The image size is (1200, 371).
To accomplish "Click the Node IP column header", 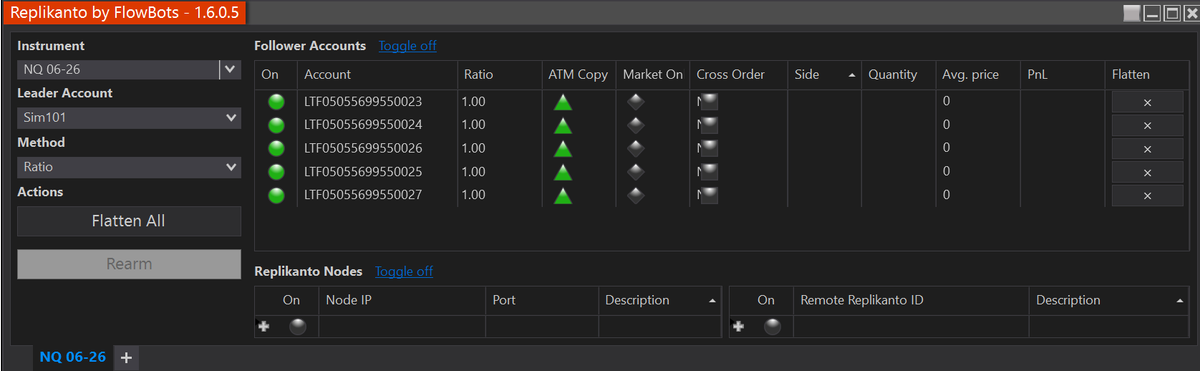I will pos(402,300).
